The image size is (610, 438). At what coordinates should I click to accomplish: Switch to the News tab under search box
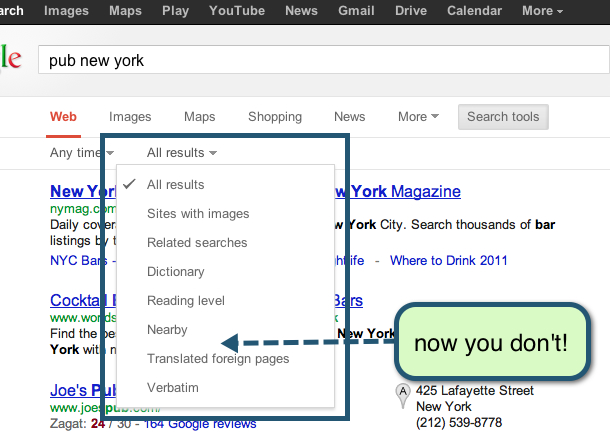point(349,117)
